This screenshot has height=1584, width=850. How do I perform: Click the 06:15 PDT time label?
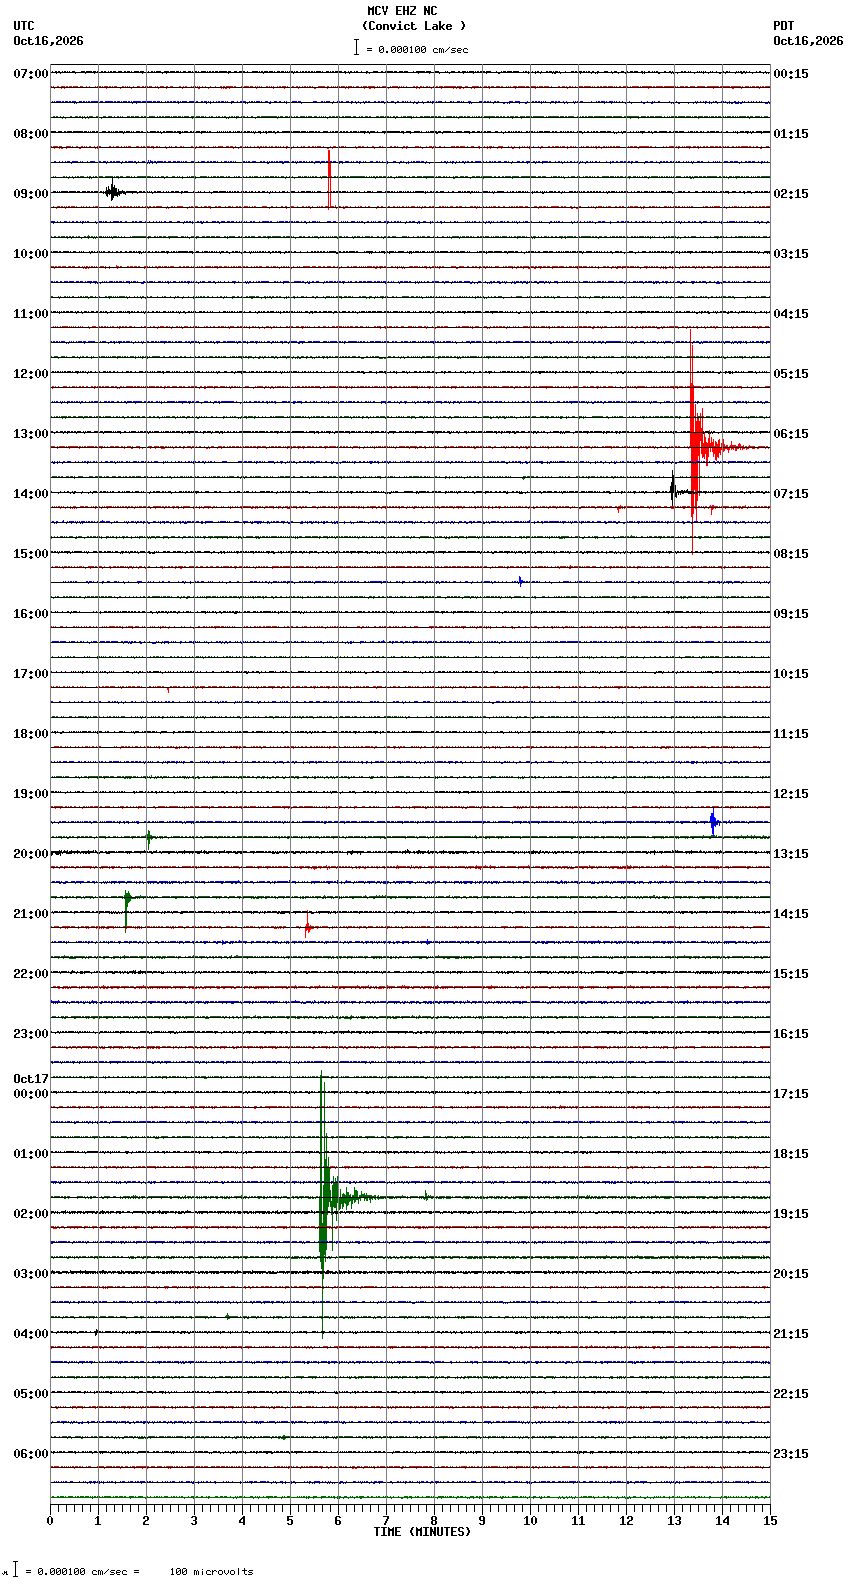click(791, 434)
